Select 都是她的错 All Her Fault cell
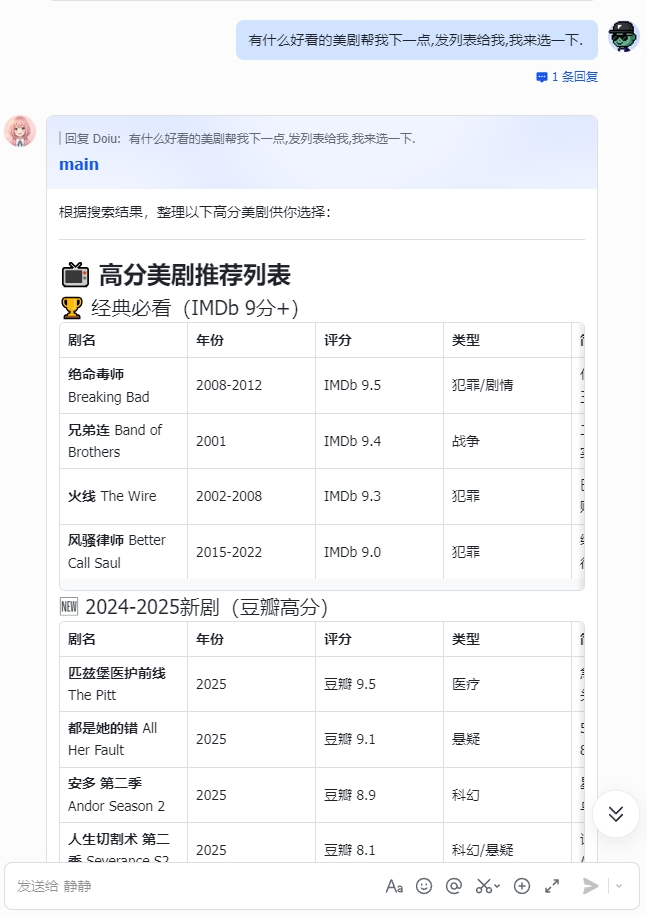The width and height of the screenshot is (647, 917). coord(123,739)
